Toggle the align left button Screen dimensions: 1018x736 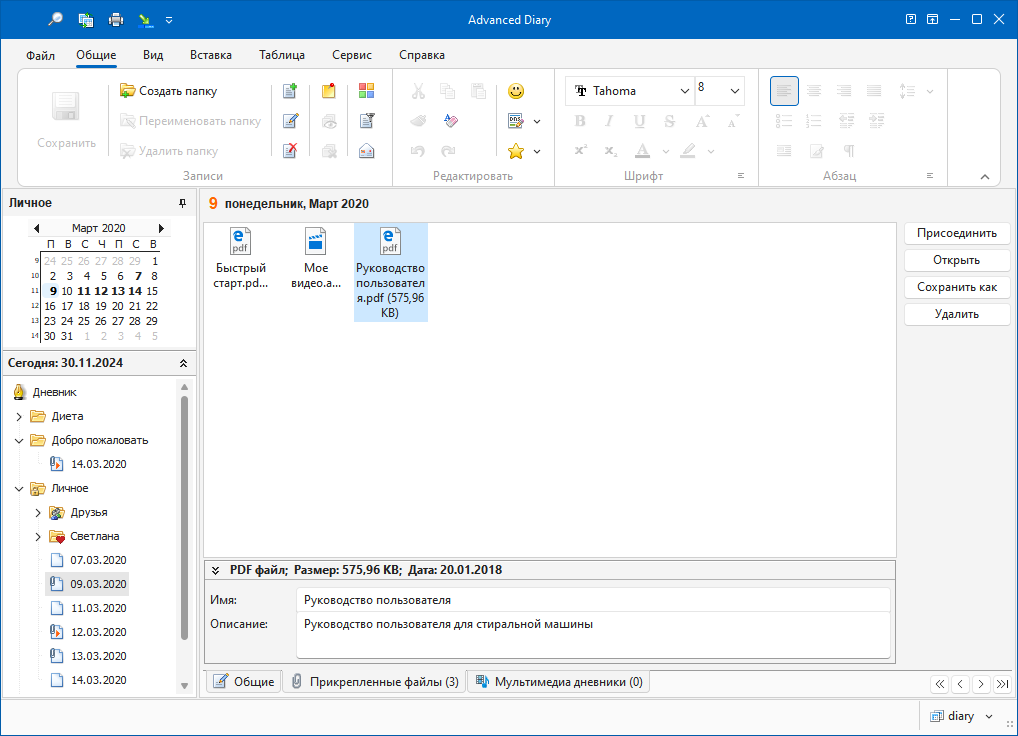784,91
